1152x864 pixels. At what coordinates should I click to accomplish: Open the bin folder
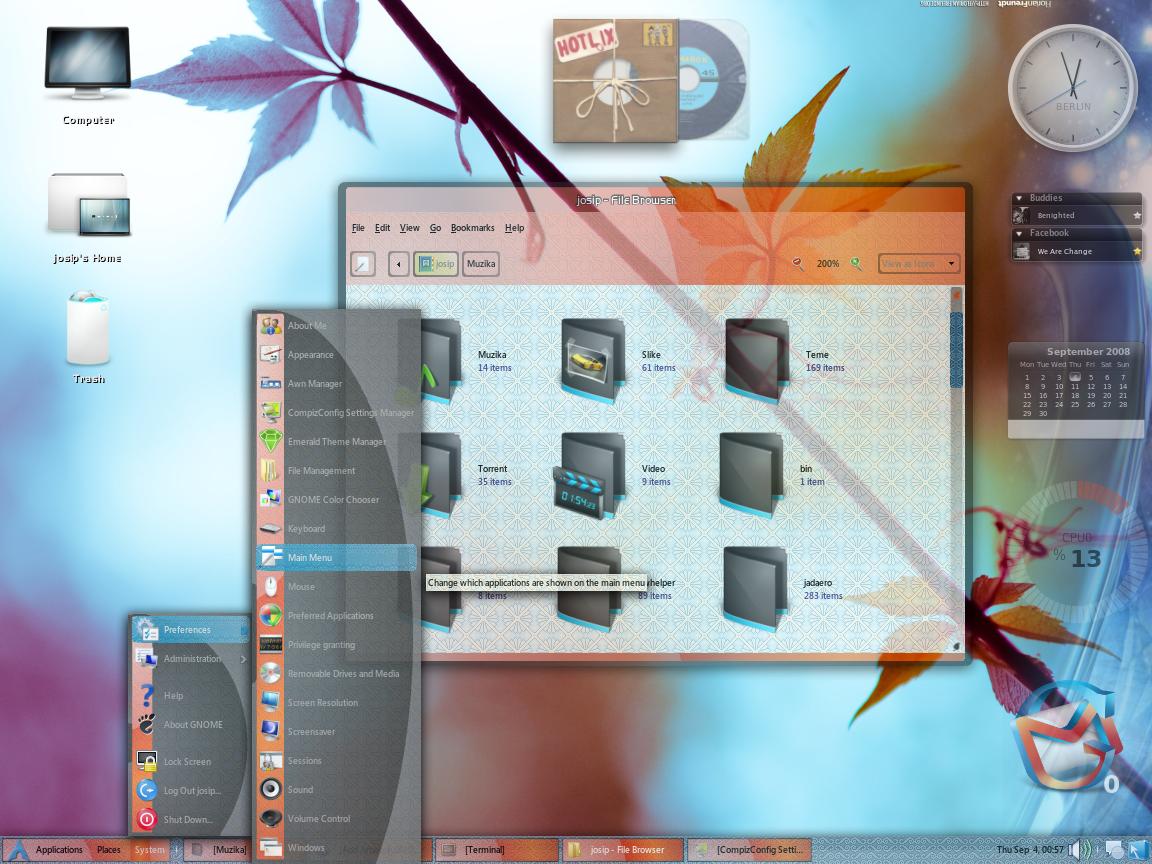tap(751, 475)
